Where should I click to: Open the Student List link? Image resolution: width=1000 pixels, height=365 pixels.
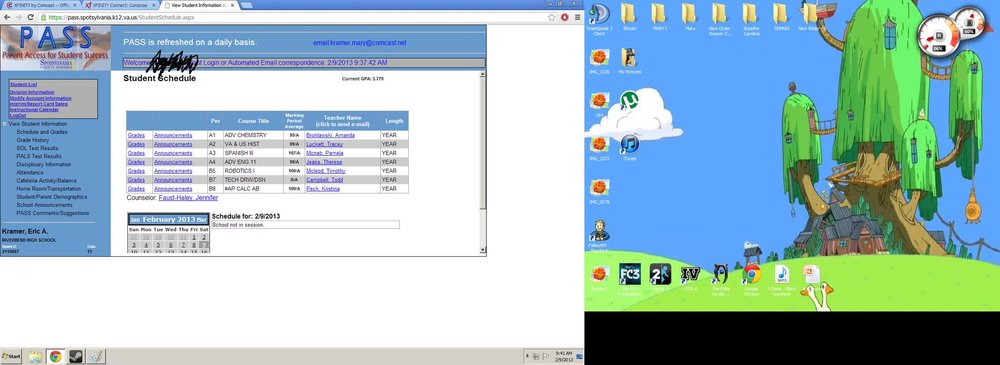23,84
